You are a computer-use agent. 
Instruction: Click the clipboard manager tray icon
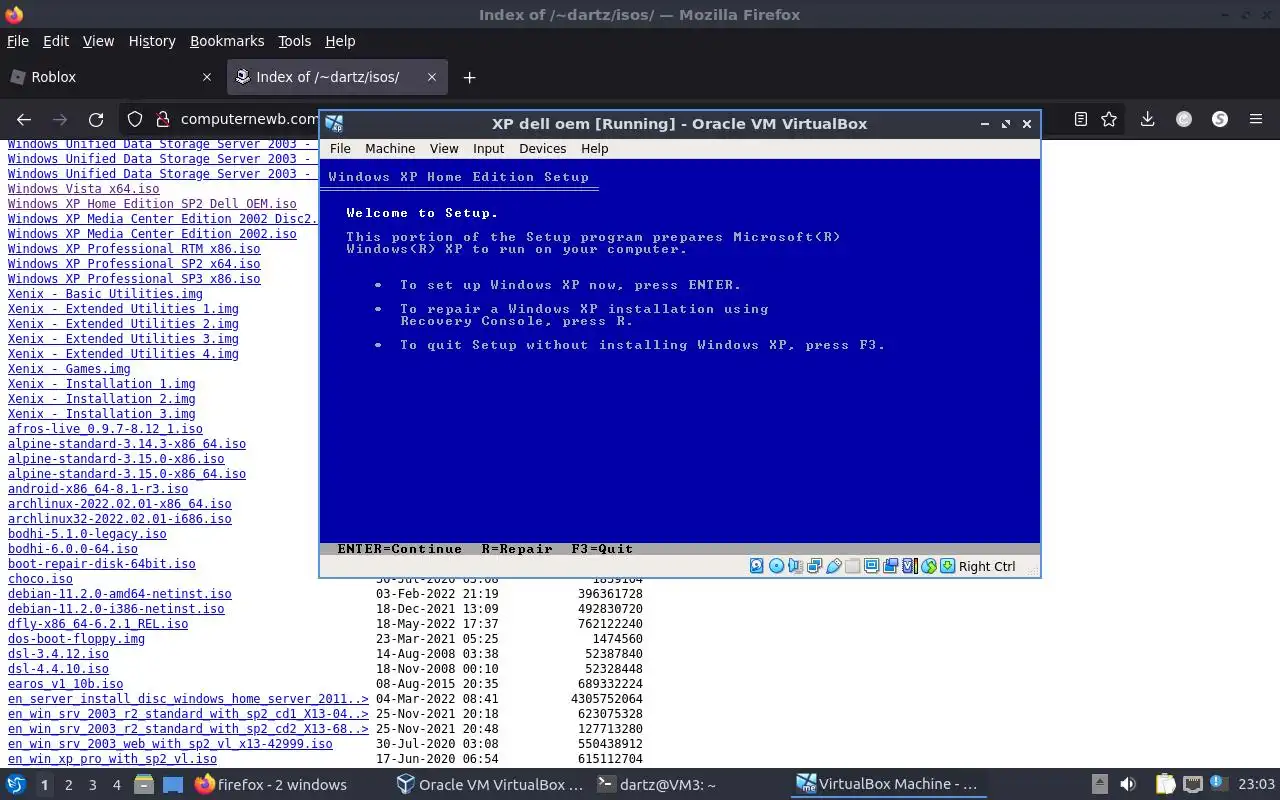click(1165, 785)
